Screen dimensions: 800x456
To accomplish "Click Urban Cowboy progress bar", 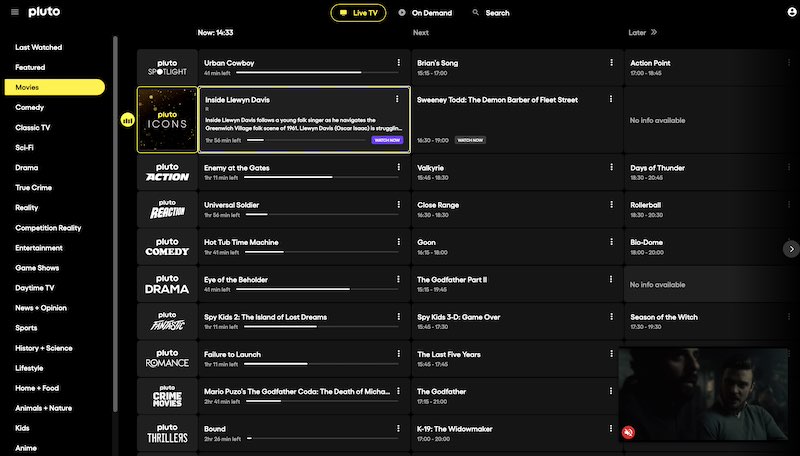I will (317, 72).
